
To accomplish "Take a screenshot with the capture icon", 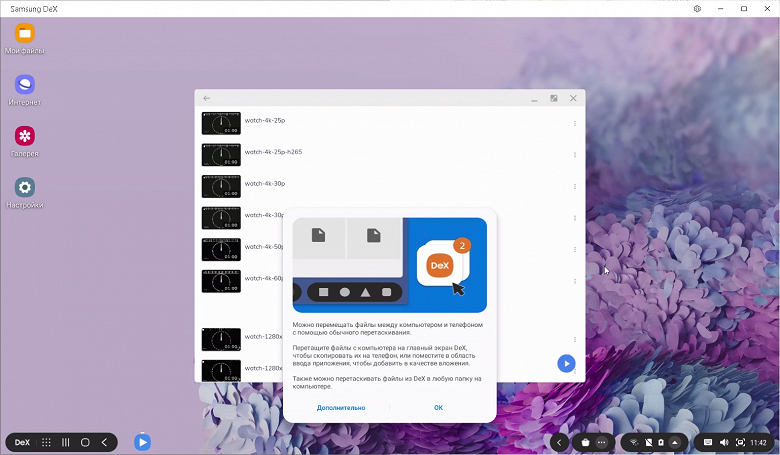I will (x=740, y=442).
